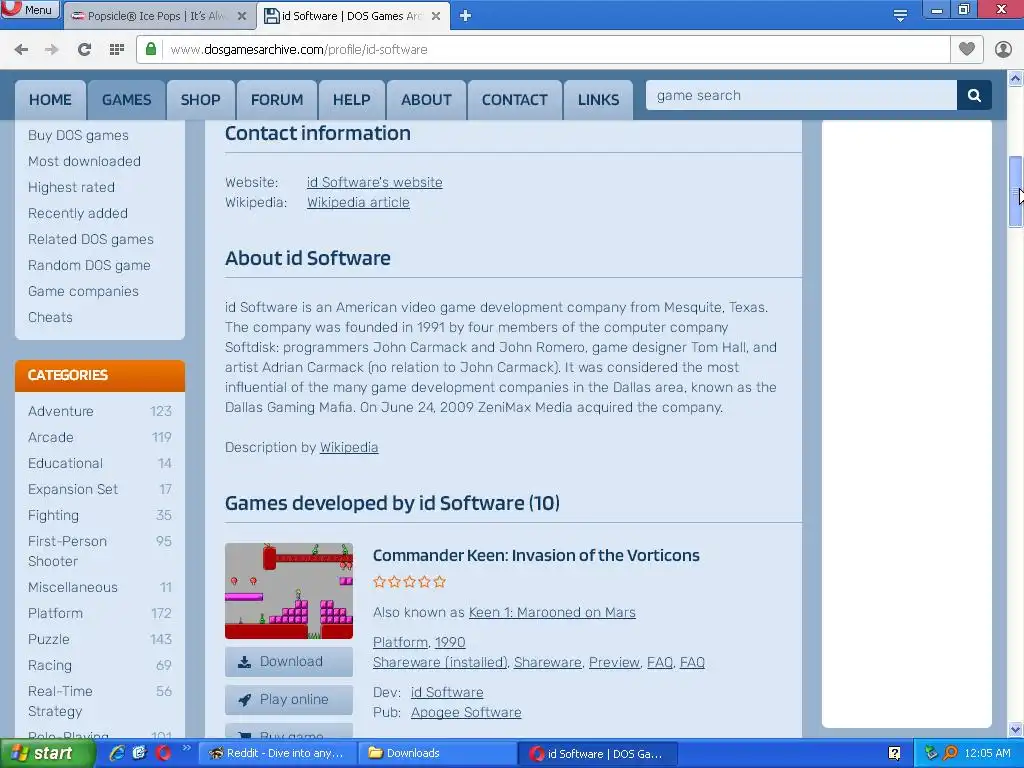Select the Educational category
Image resolution: width=1024 pixels, height=768 pixels.
tap(65, 464)
